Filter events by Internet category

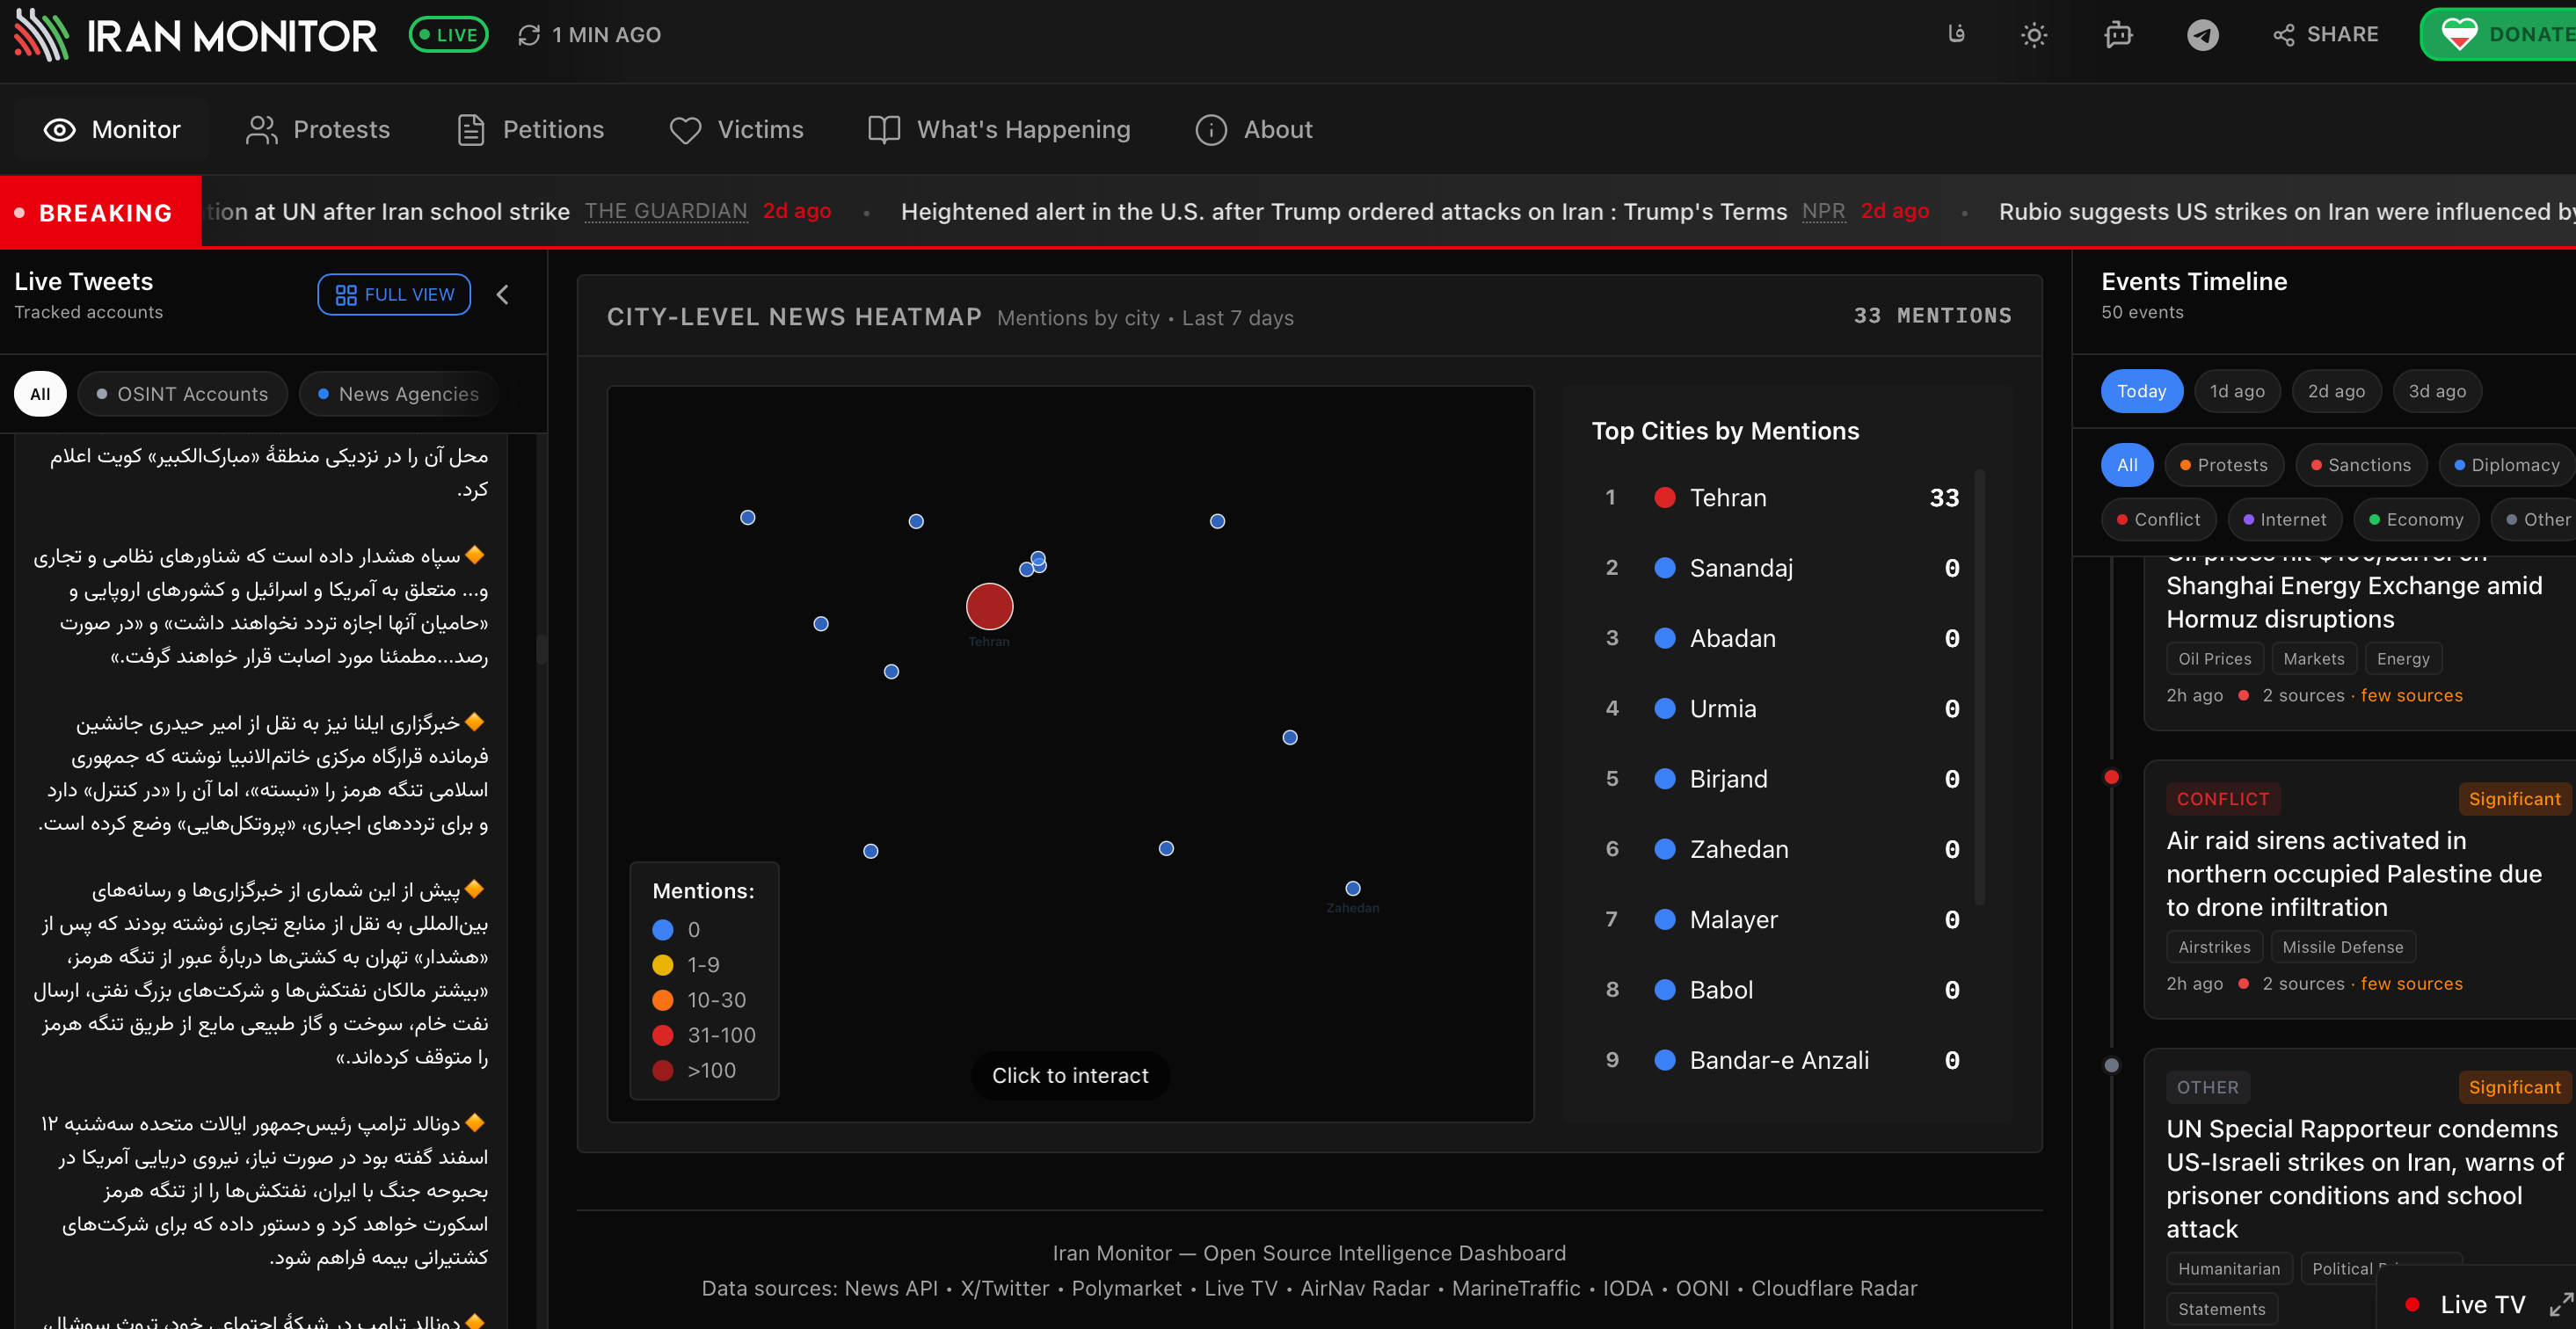click(x=2284, y=520)
